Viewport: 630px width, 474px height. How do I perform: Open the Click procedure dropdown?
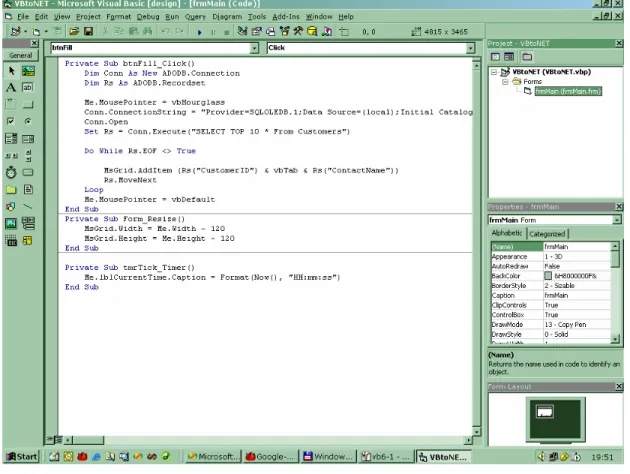(x=470, y=48)
